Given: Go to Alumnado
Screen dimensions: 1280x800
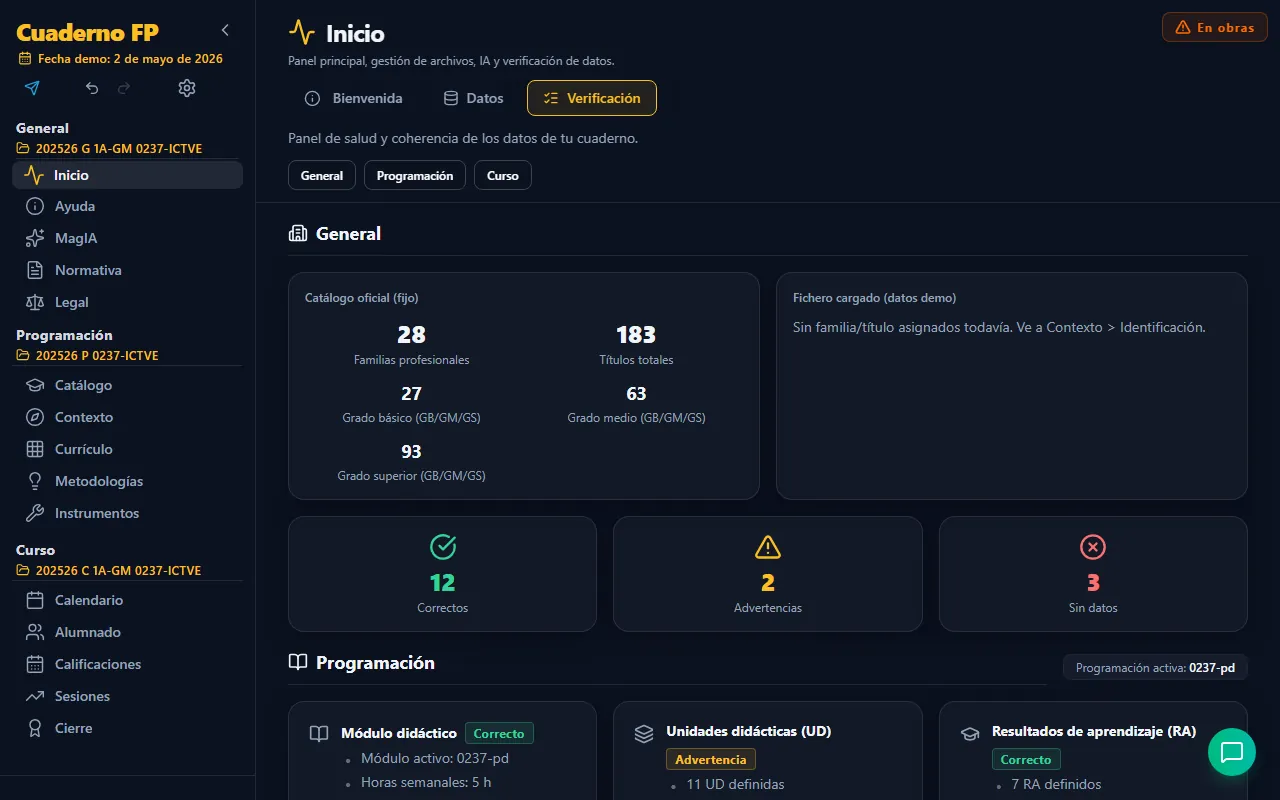Looking at the screenshot, I should (x=127, y=632).
